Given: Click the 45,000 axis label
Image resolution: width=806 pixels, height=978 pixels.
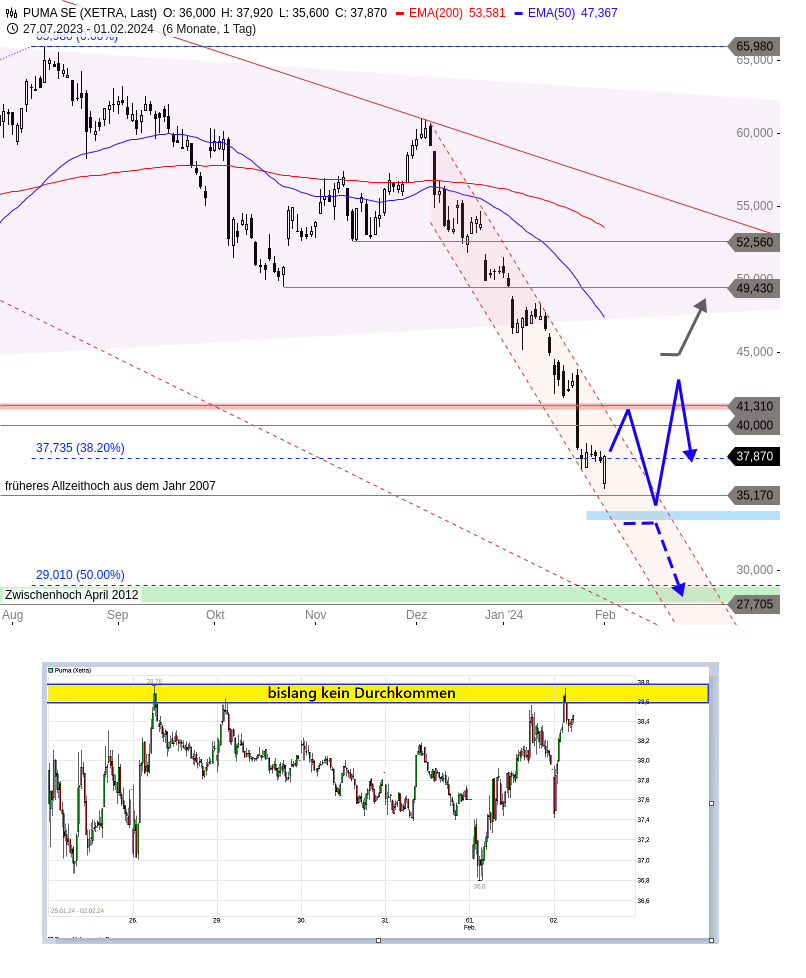Looking at the screenshot, I should pyautogui.click(x=754, y=352).
